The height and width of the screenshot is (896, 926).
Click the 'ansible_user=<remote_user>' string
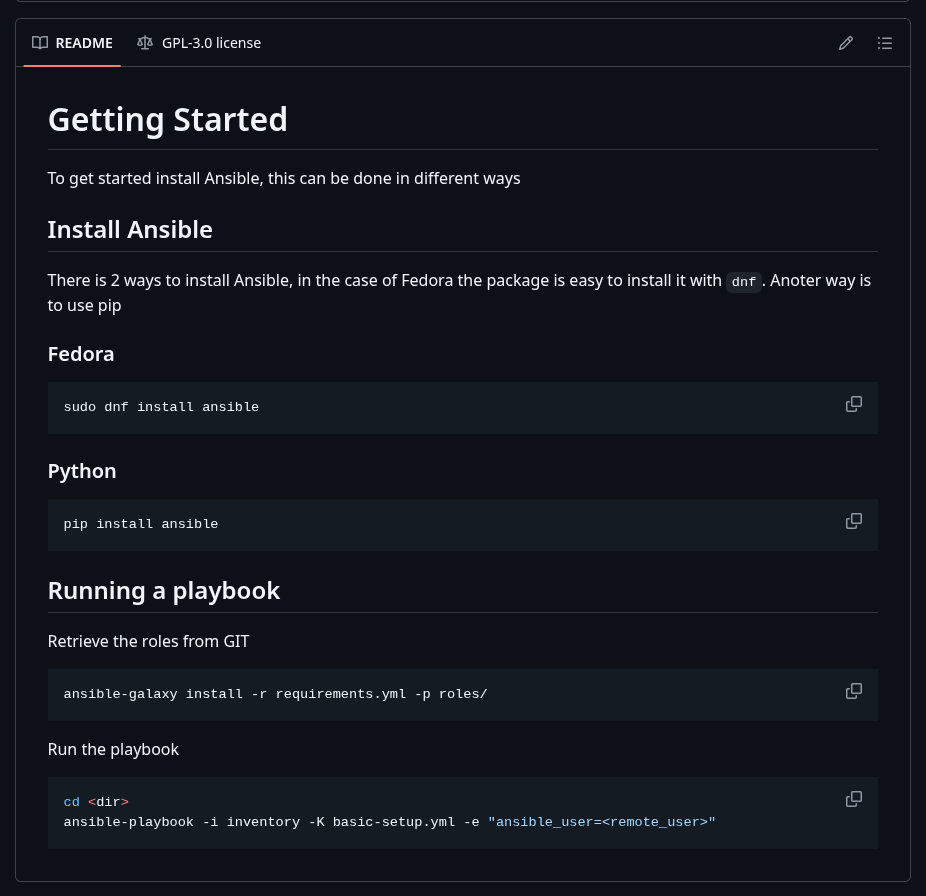601,822
